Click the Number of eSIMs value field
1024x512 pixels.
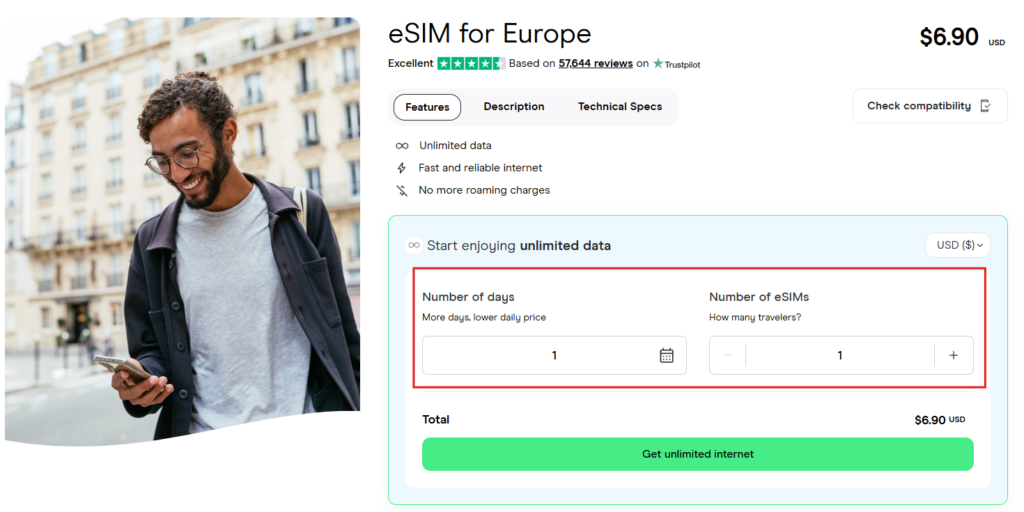(840, 355)
